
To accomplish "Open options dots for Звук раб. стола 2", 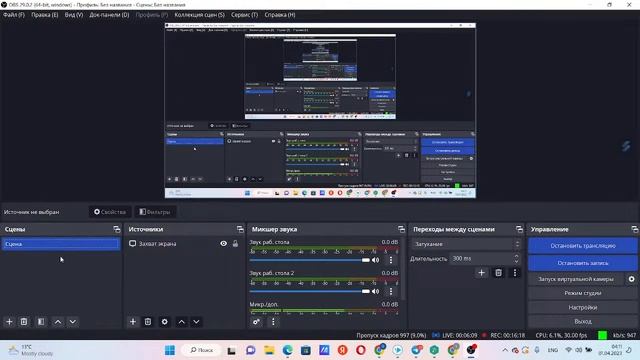I will point(391,291).
